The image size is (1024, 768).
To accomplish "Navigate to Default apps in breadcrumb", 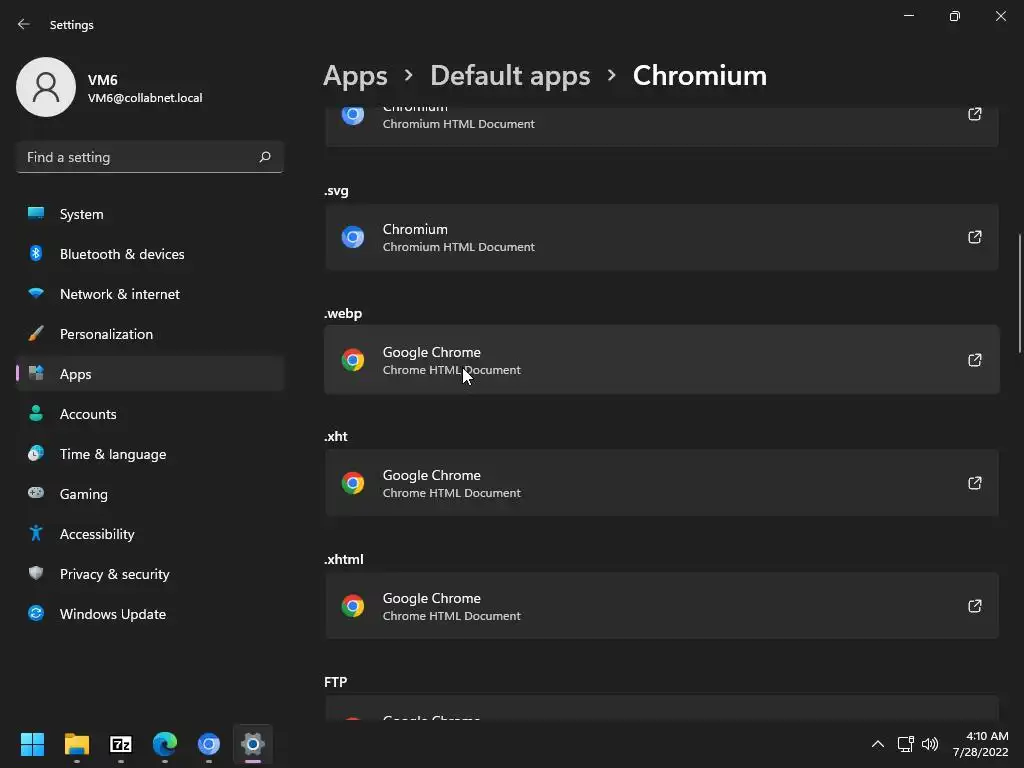I will (510, 76).
